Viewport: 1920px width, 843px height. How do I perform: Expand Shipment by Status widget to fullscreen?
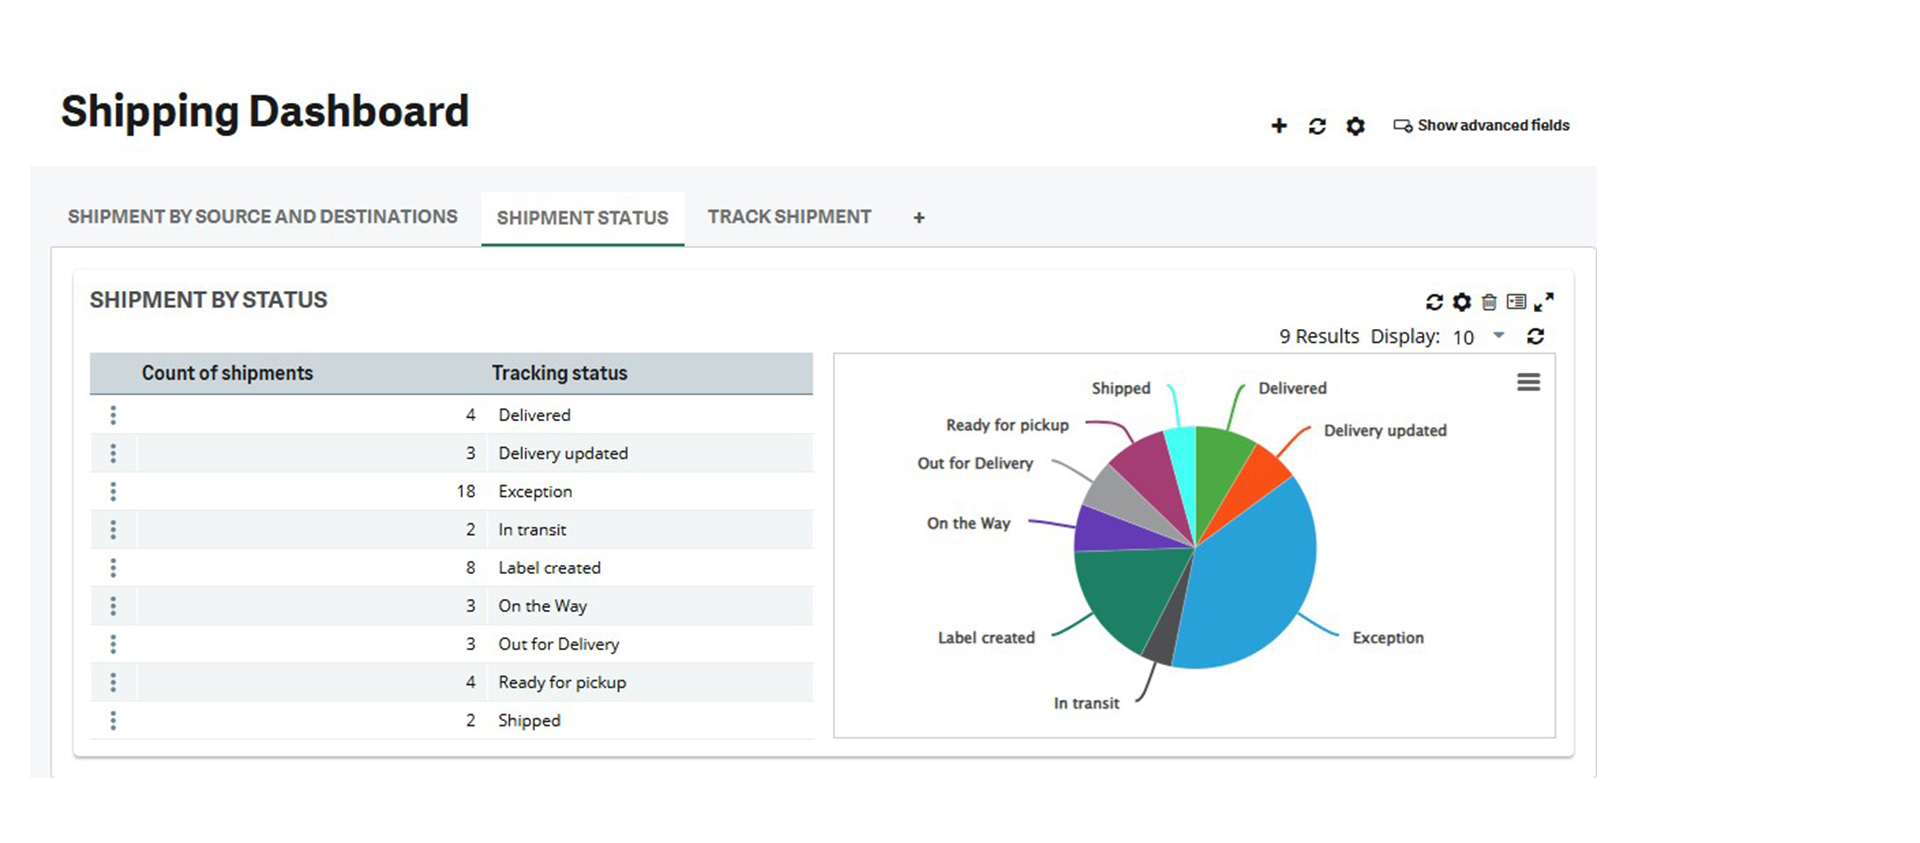pos(1544,302)
